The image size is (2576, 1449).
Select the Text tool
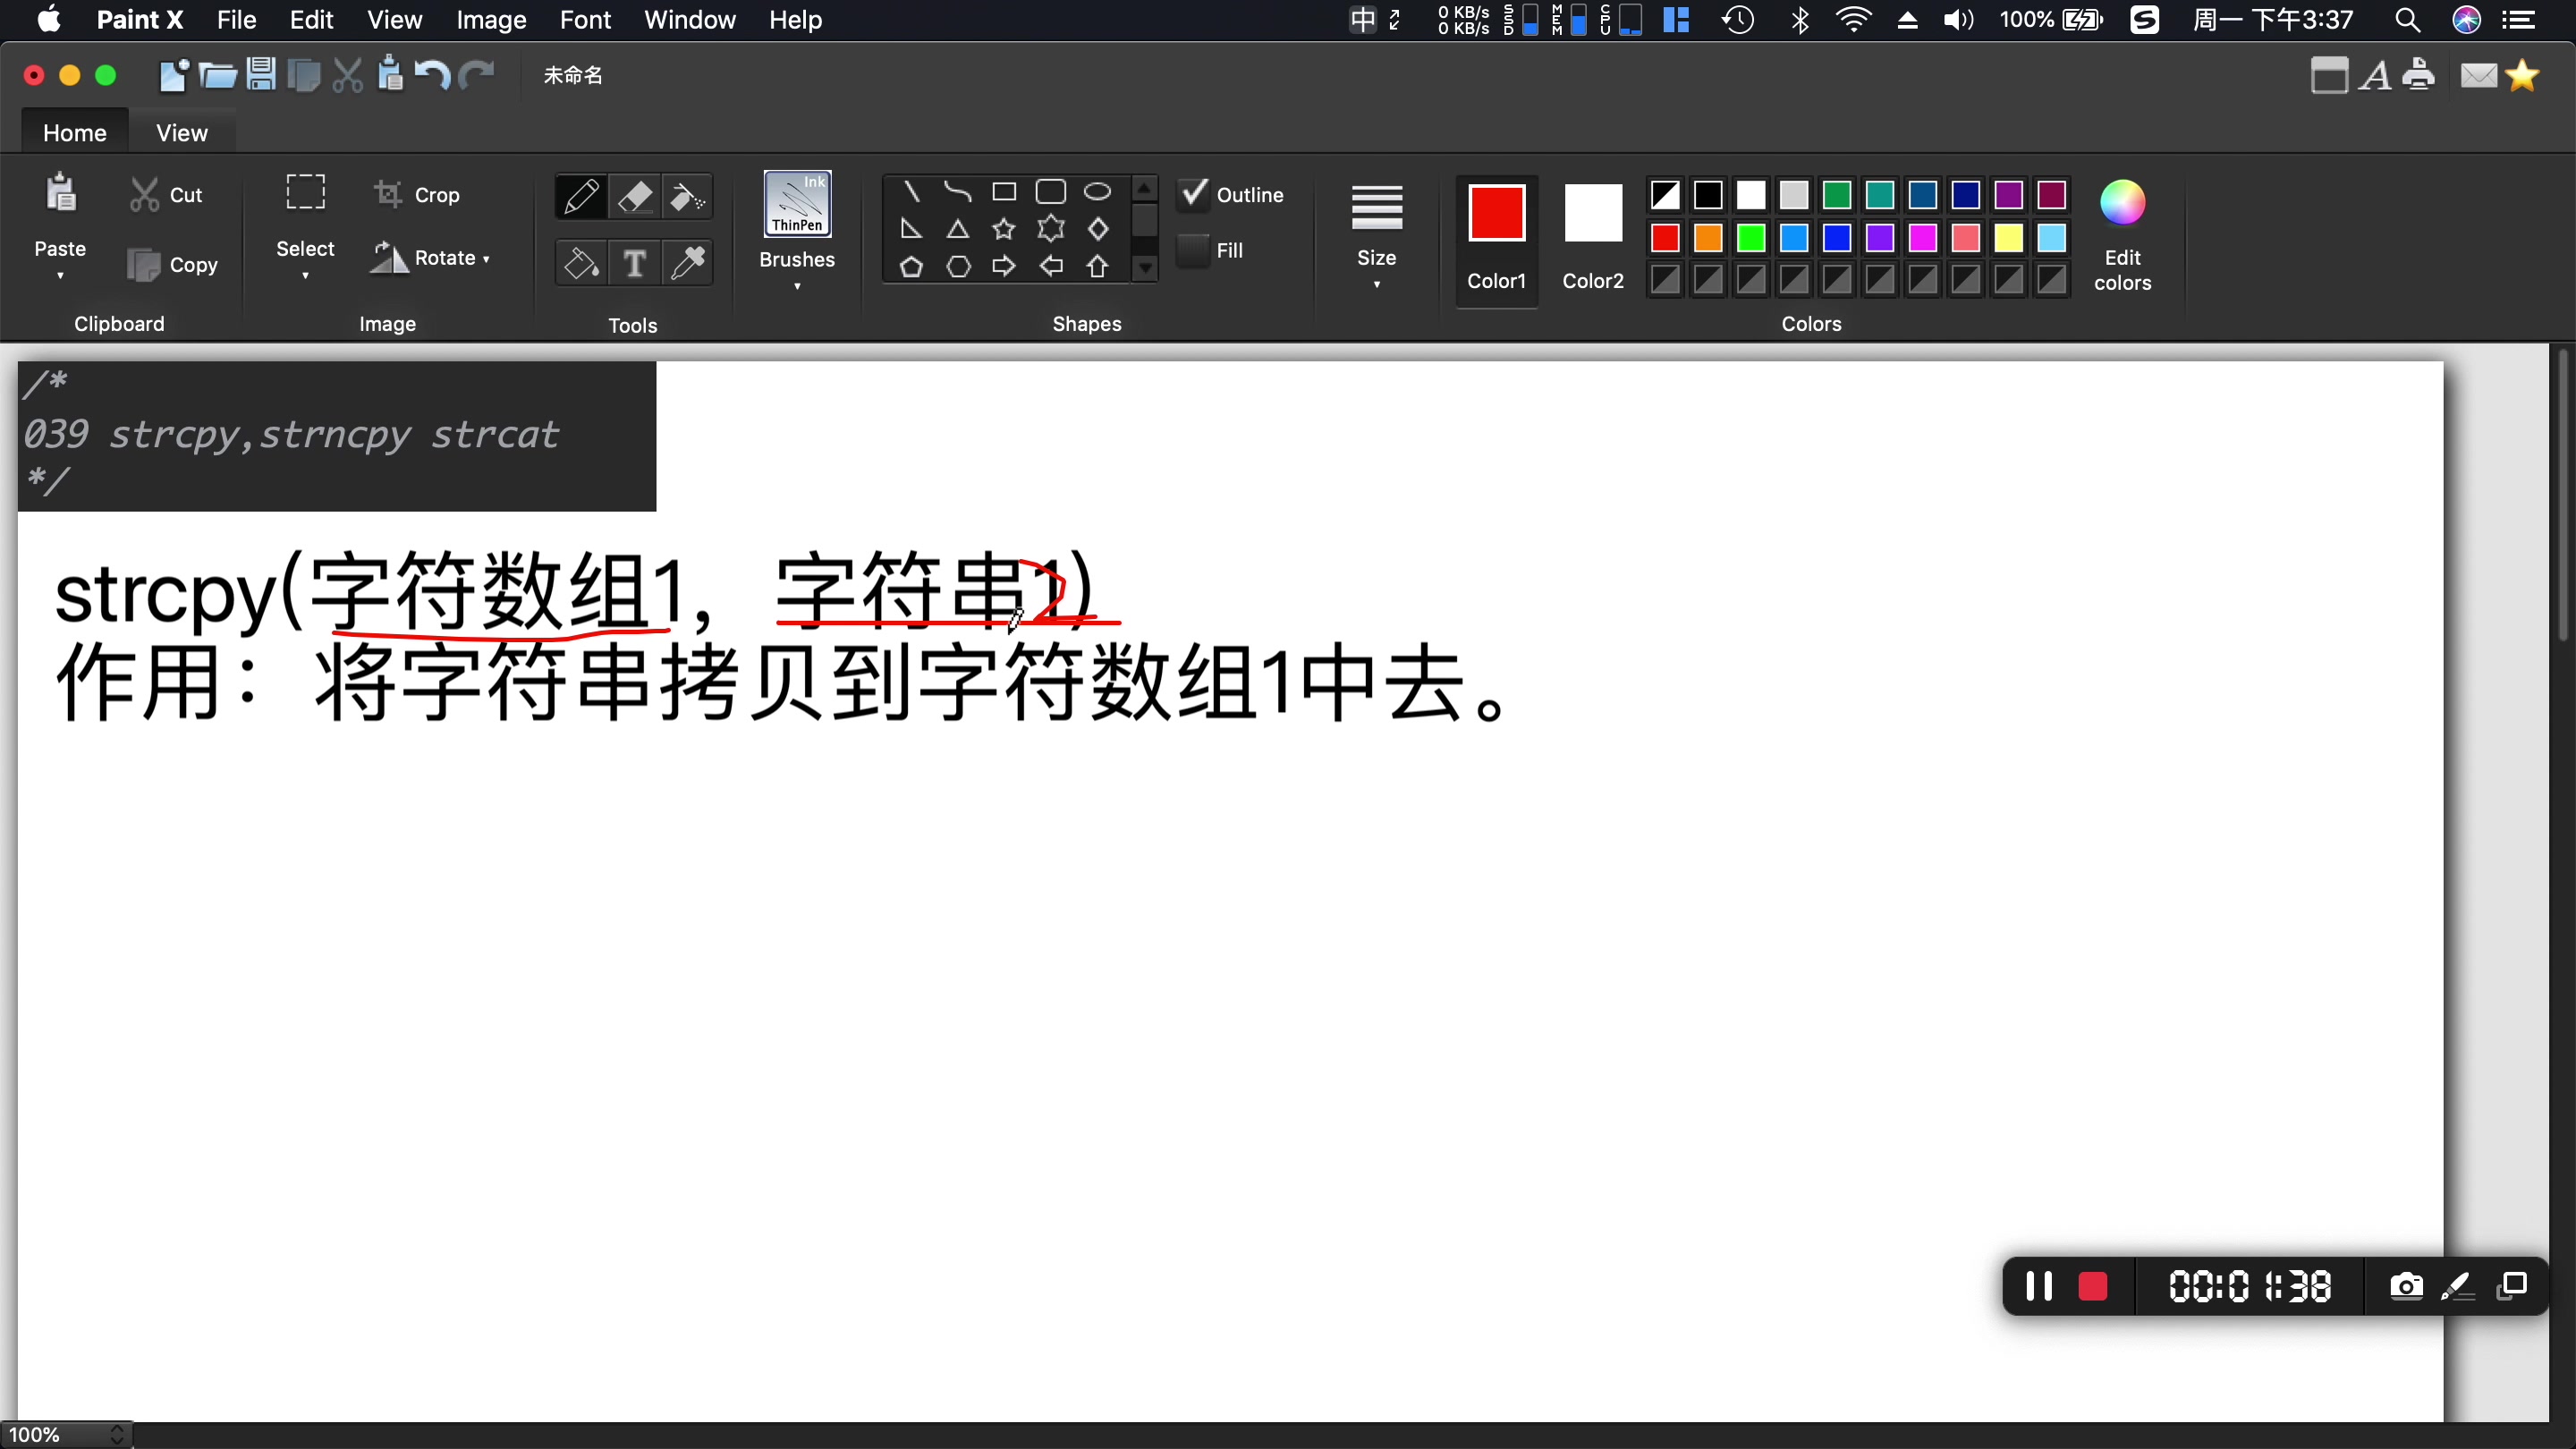click(635, 262)
